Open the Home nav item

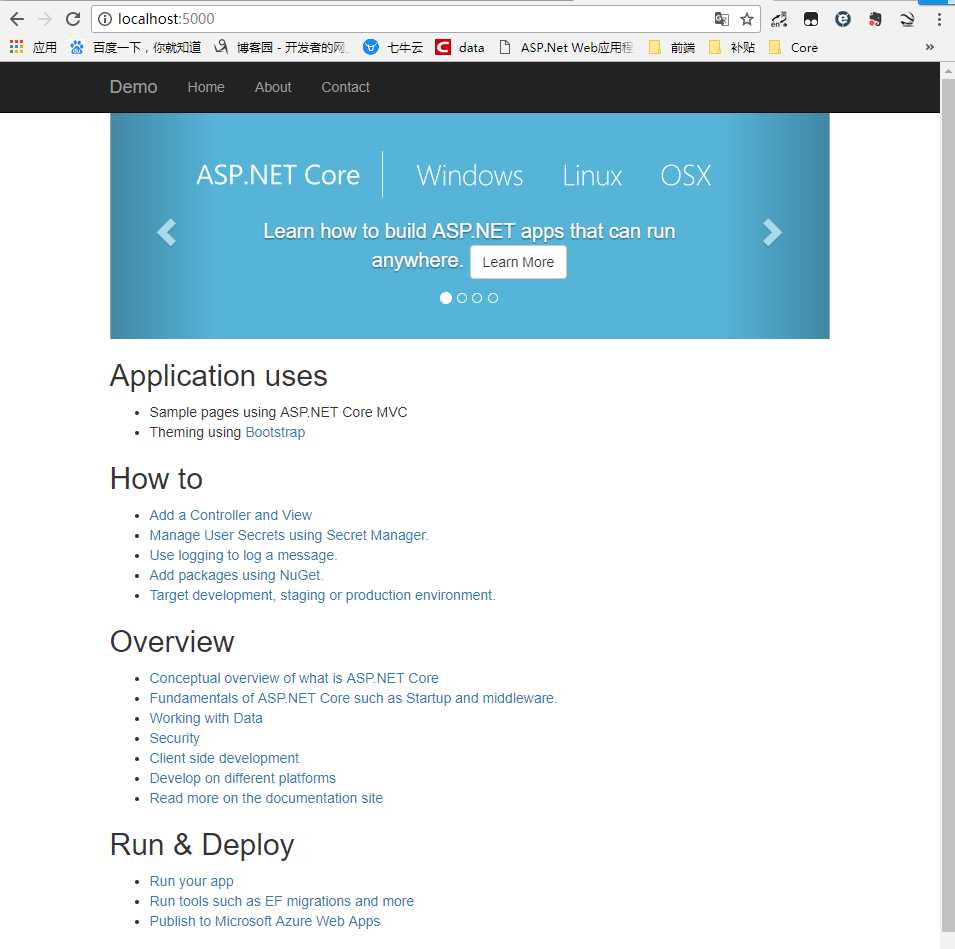(206, 87)
